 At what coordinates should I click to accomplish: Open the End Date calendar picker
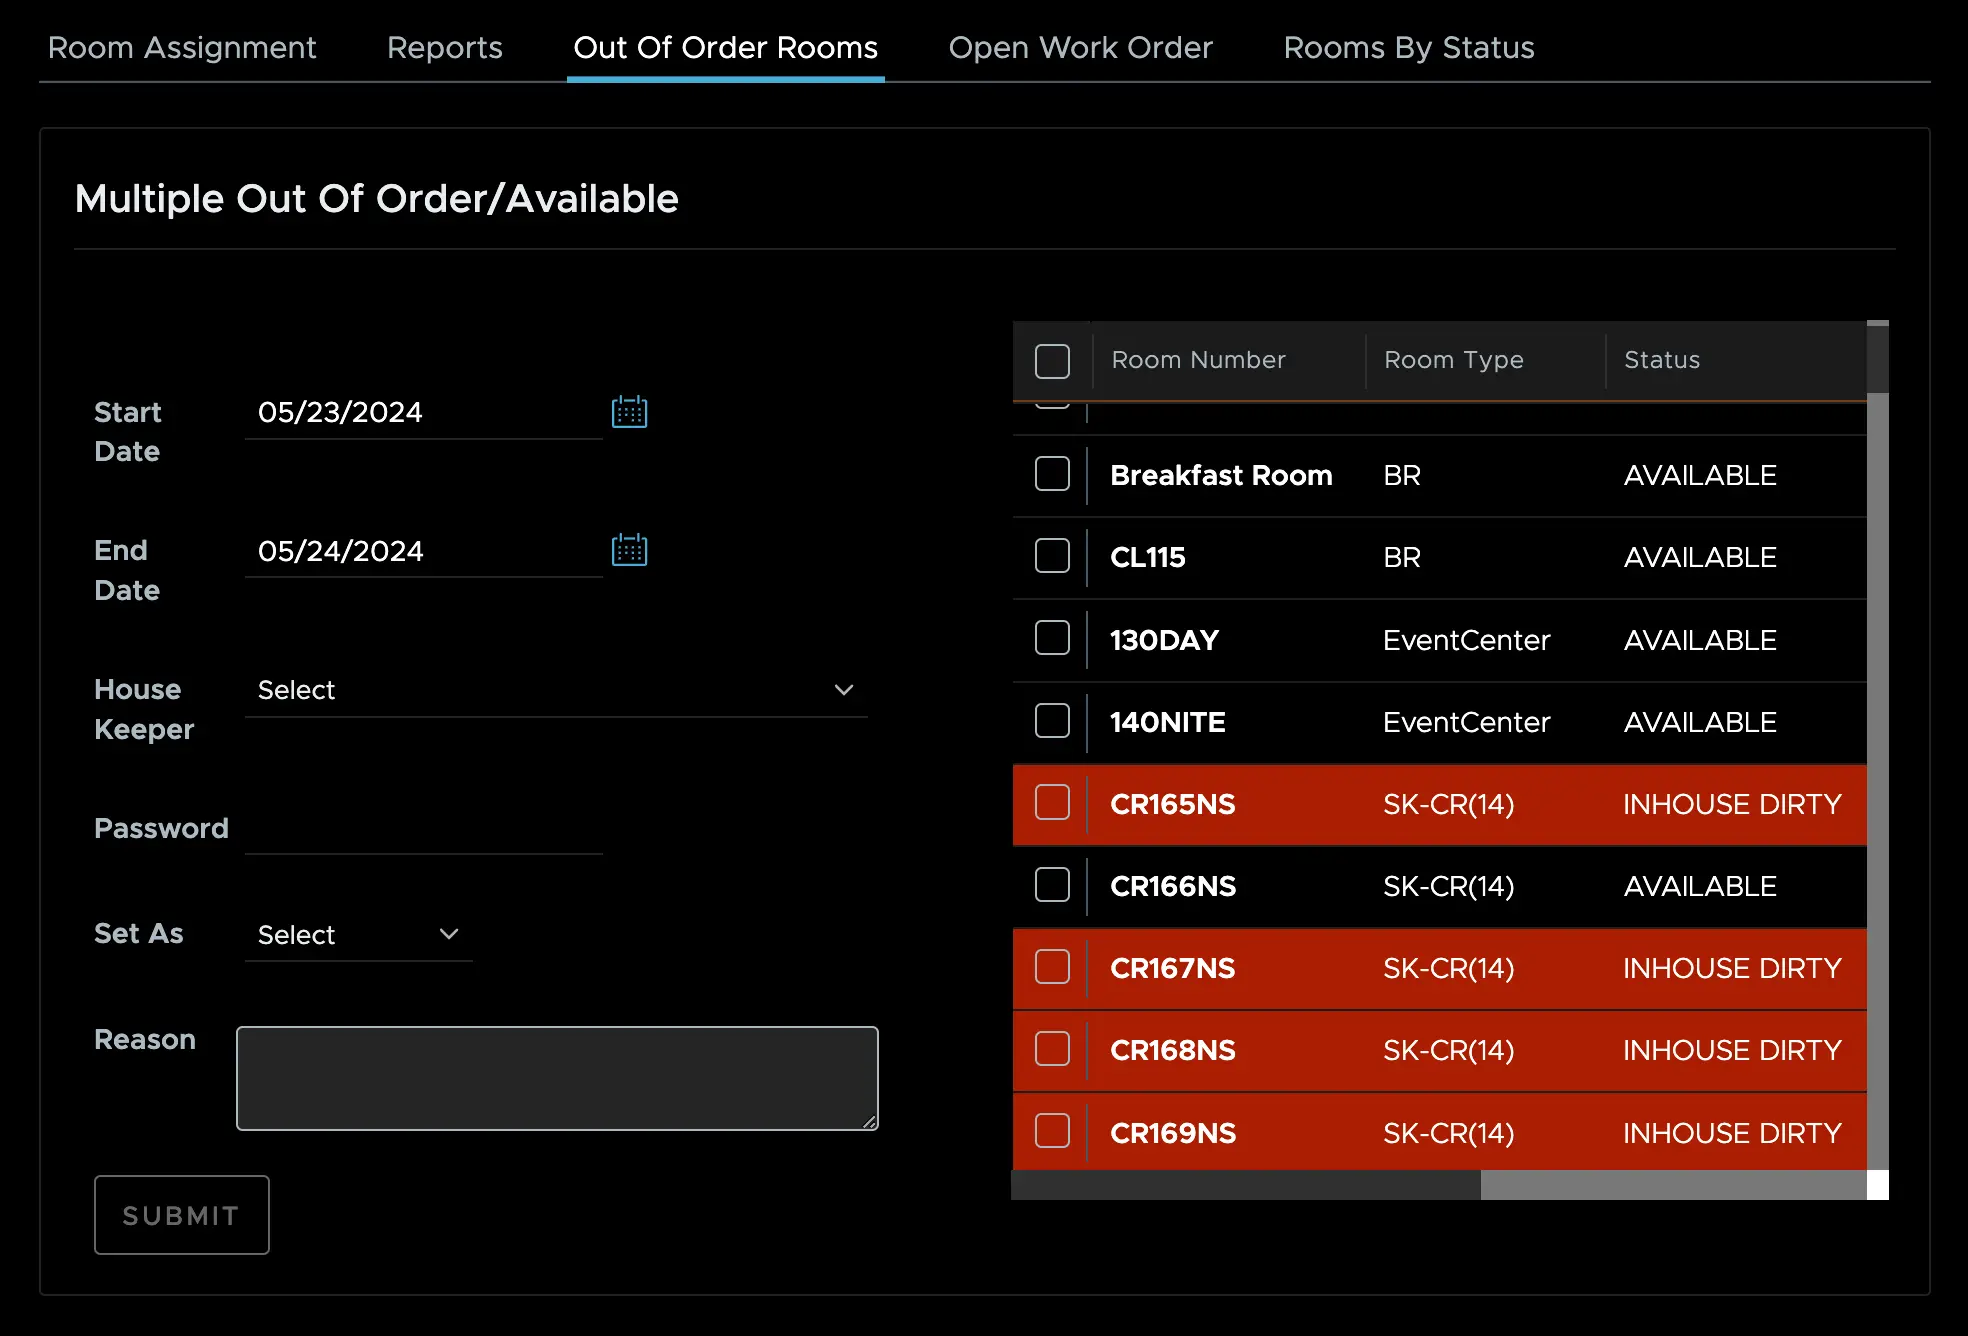click(629, 550)
